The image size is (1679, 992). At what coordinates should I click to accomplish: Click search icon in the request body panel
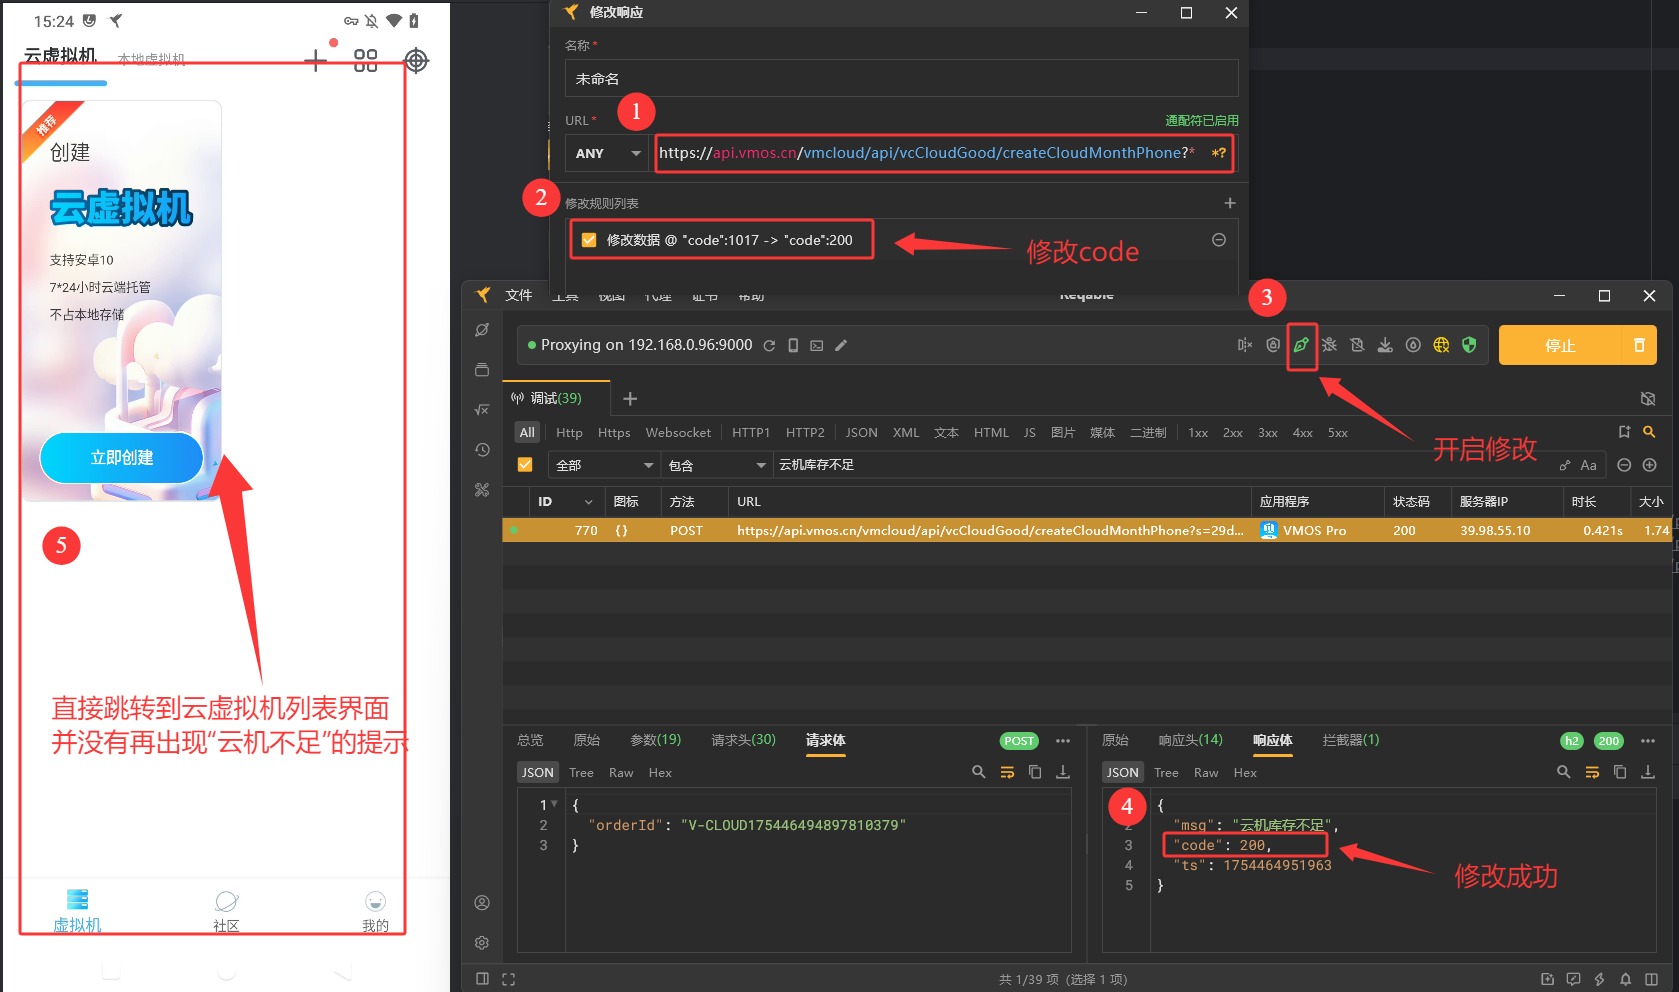pyautogui.click(x=979, y=772)
